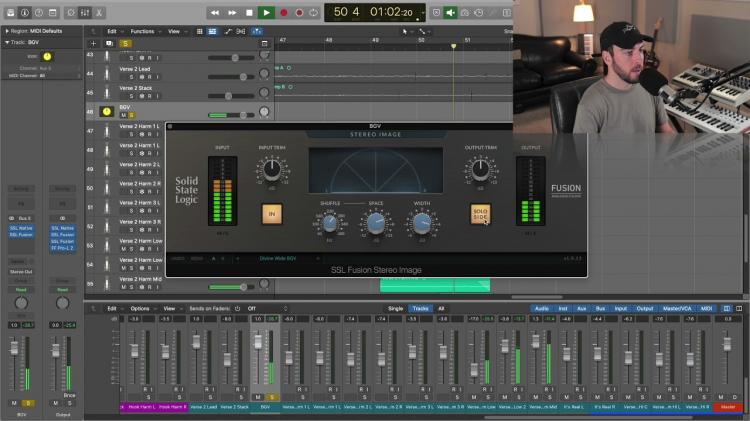Toggle the list view icon in tracks toolbar
Viewport: 750px width, 421px height.
pyautogui.click(x=212, y=31)
